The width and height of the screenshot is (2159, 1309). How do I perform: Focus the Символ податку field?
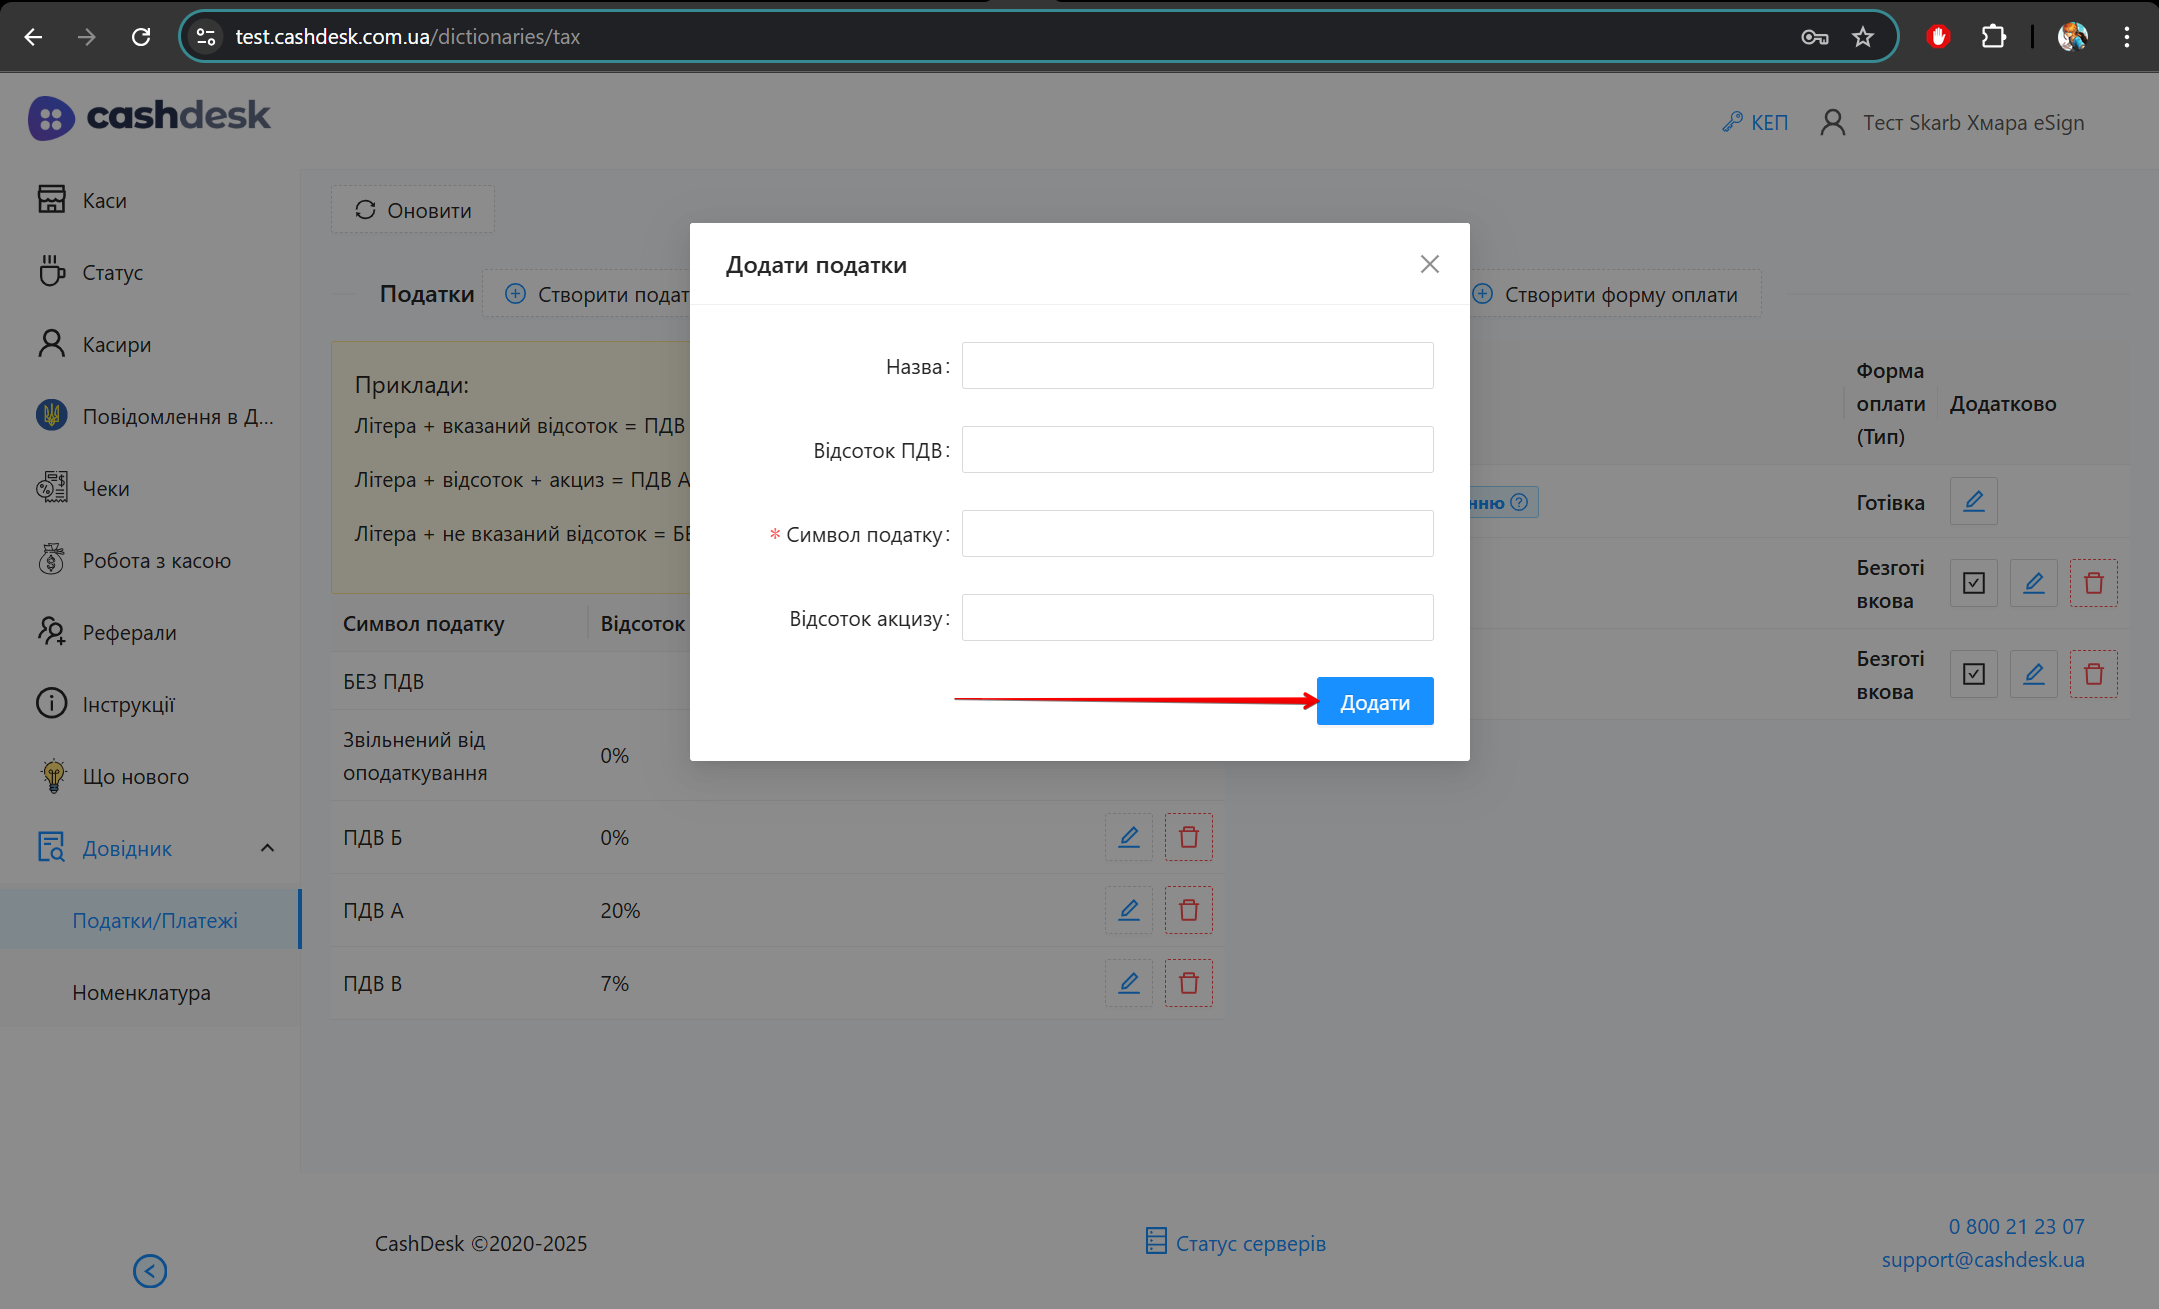(1197, 534)
